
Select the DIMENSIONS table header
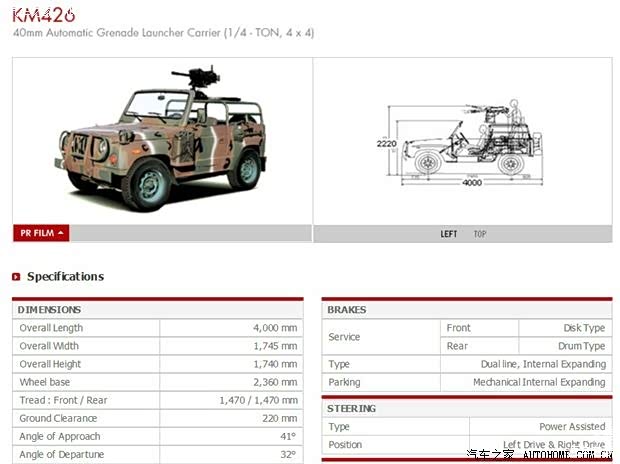tap(50, 310)
